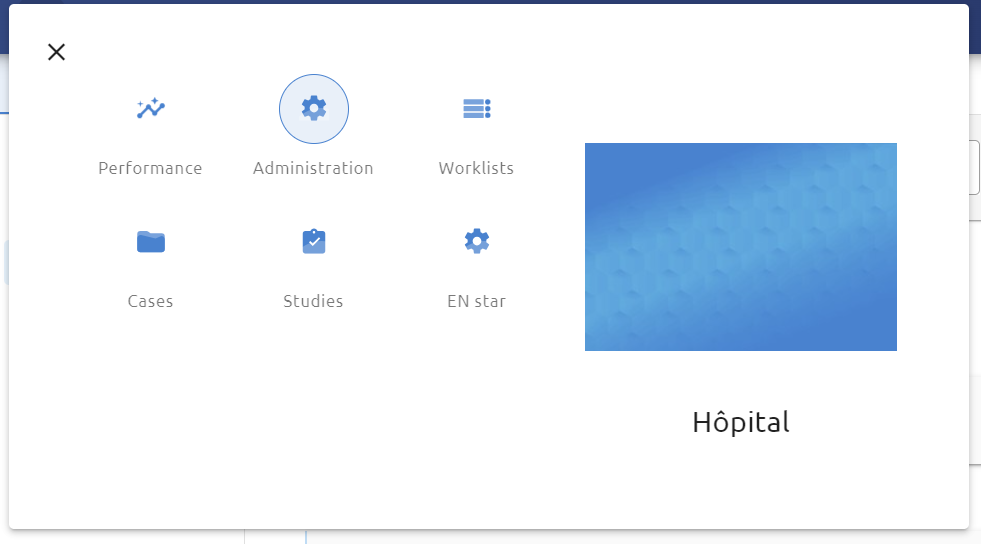Click the Hôpital organization name
The image size is (981, 544).
pyautogui.click(x=741, y=422)
